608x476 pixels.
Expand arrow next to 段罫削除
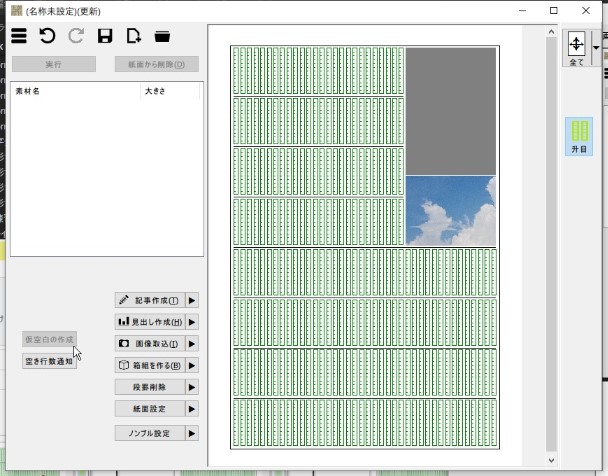pyautogui.click(x=192, y=387)
